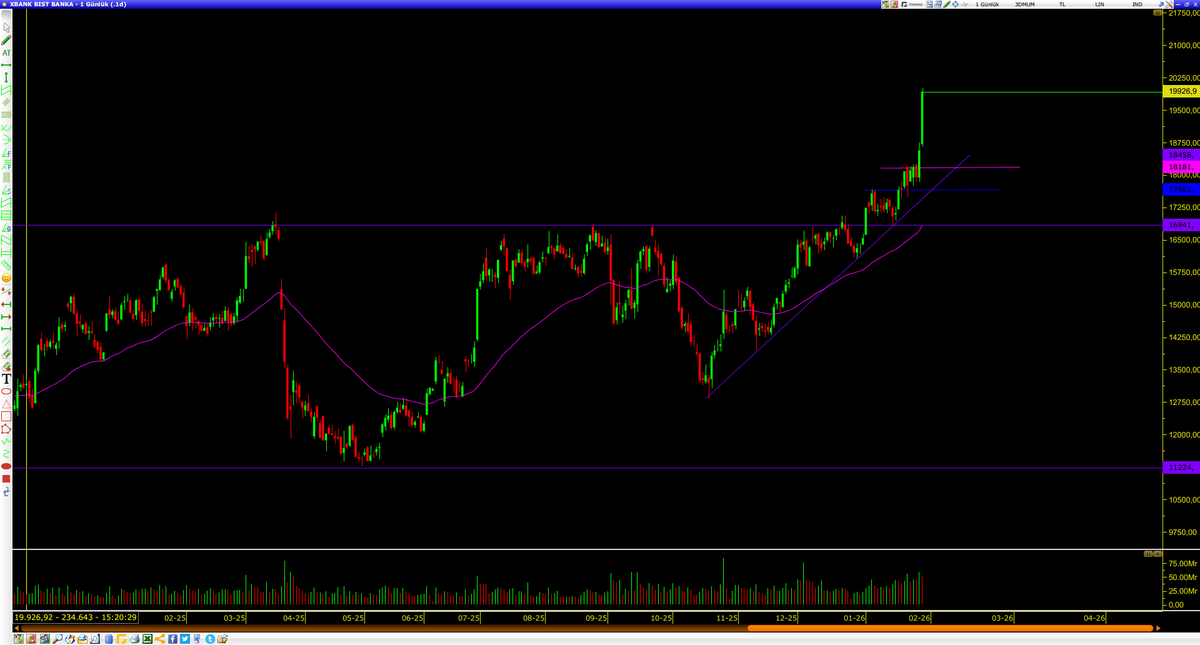Image resolution: width=1200 pixels, height=645 pixels.
Task: Click the printer icon in bottom toolbar
Action: click(134, 639)
